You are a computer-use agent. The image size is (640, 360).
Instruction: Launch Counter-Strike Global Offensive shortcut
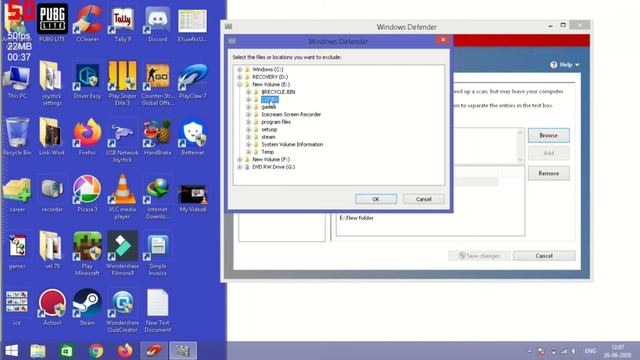(158, 83)
